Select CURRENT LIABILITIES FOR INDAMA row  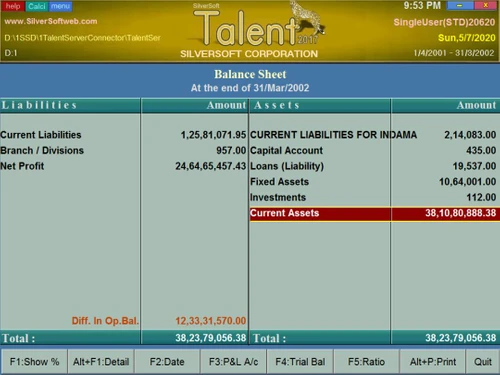pos(375,135)
